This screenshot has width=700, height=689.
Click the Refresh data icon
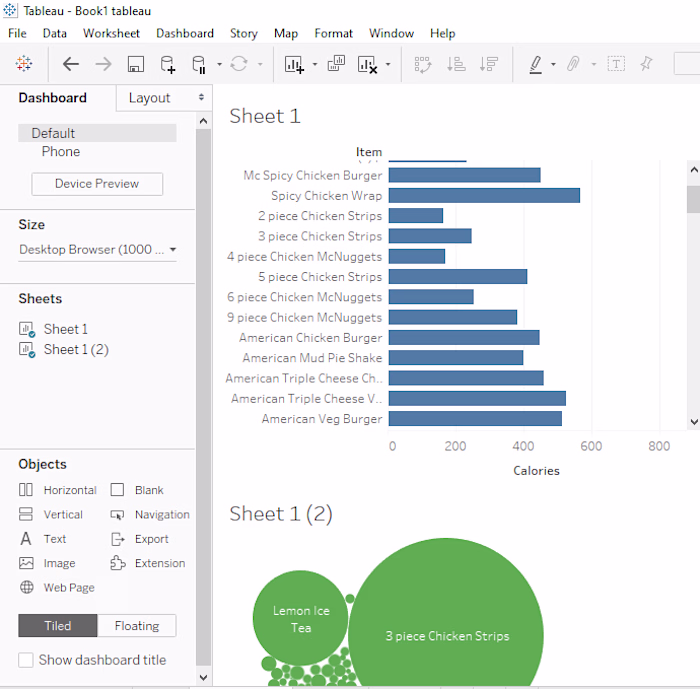[239, 64]
